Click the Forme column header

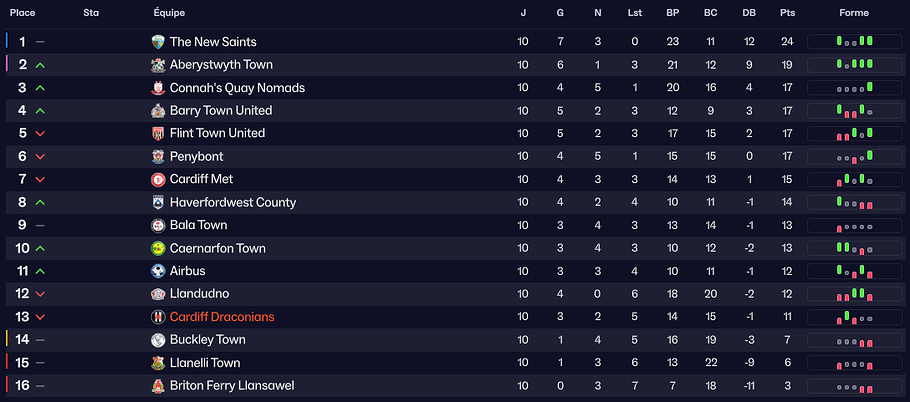click(853, 13)
